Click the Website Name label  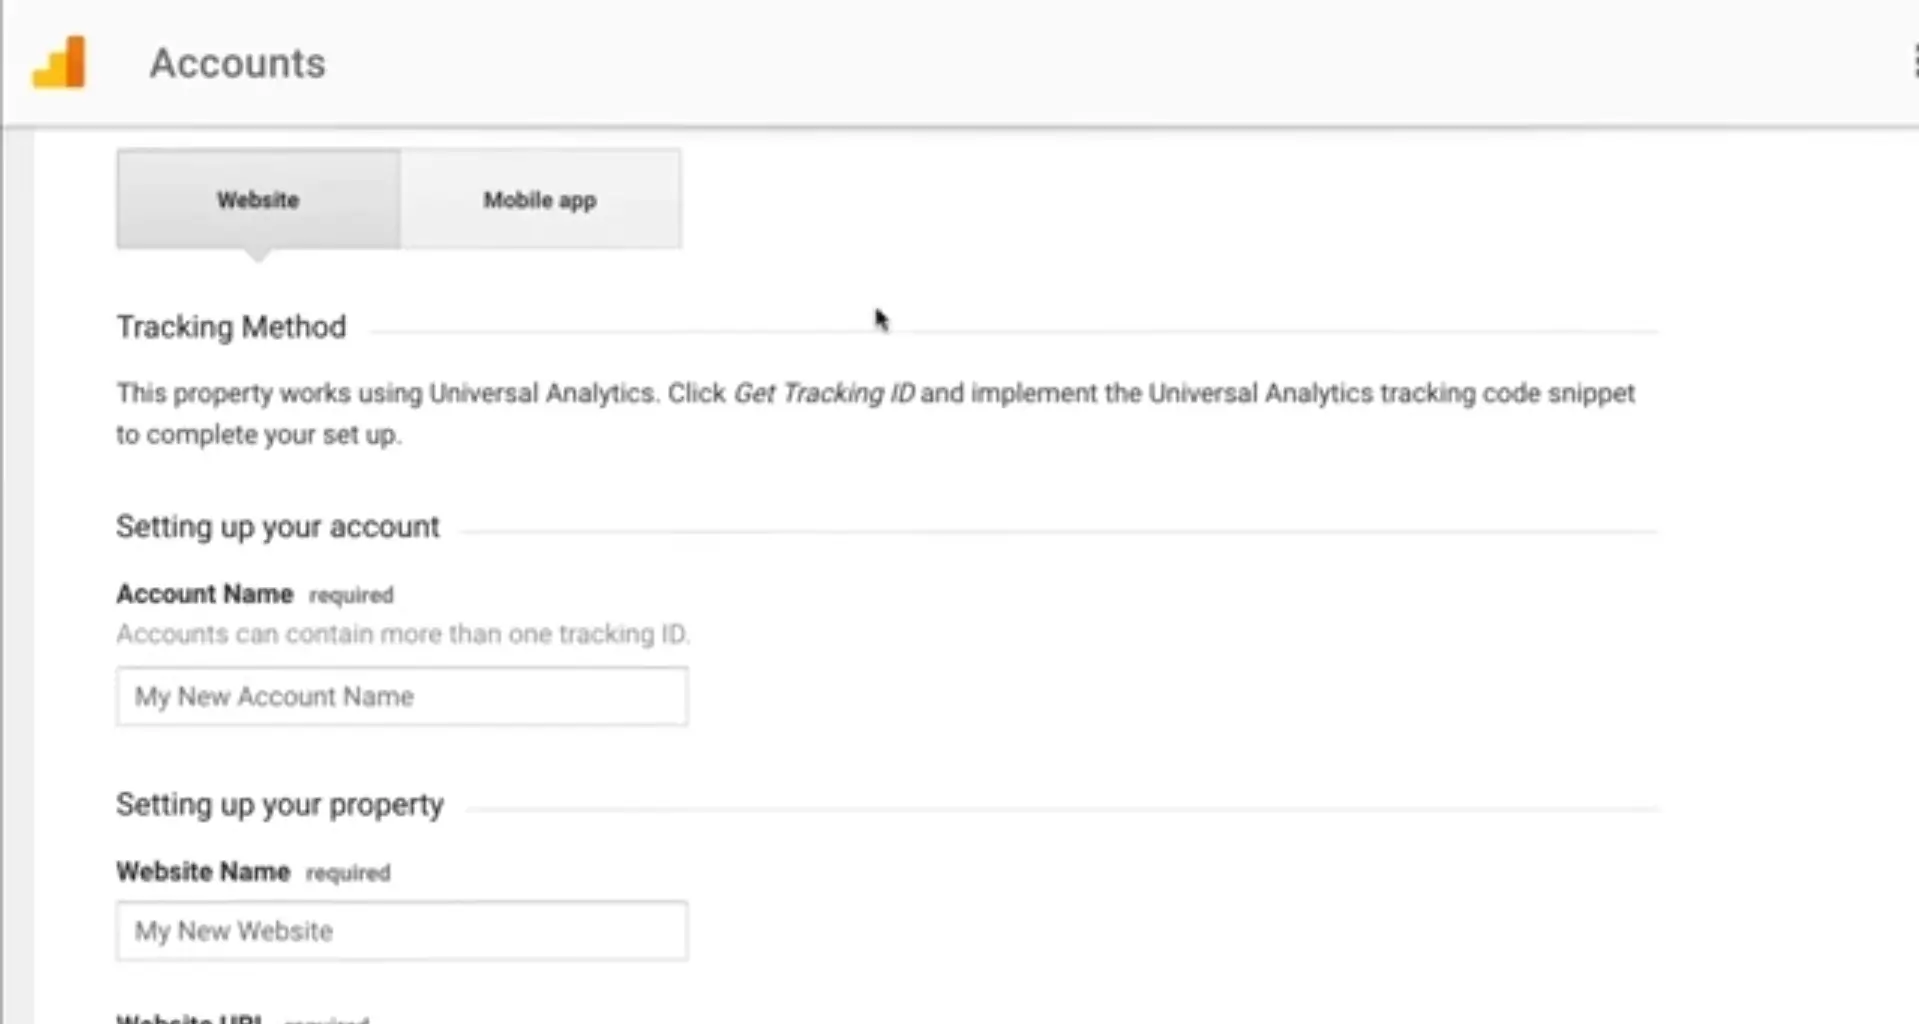click(x=203, y=872)
